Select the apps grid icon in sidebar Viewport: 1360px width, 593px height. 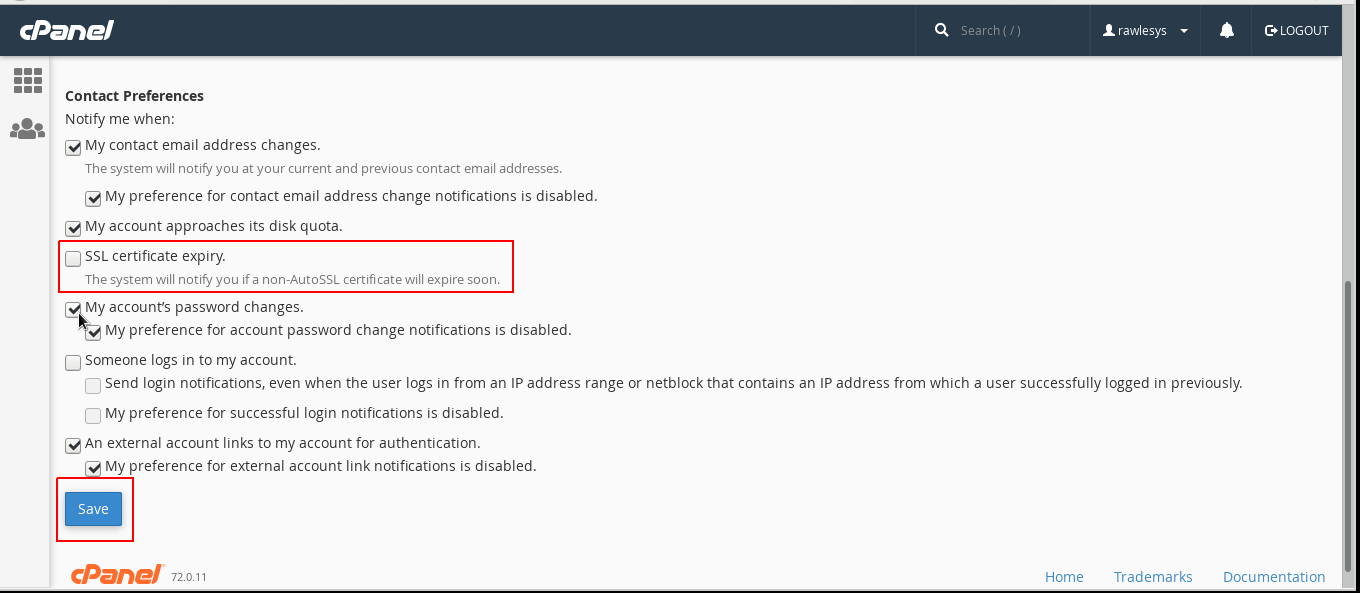click(27, 79)
